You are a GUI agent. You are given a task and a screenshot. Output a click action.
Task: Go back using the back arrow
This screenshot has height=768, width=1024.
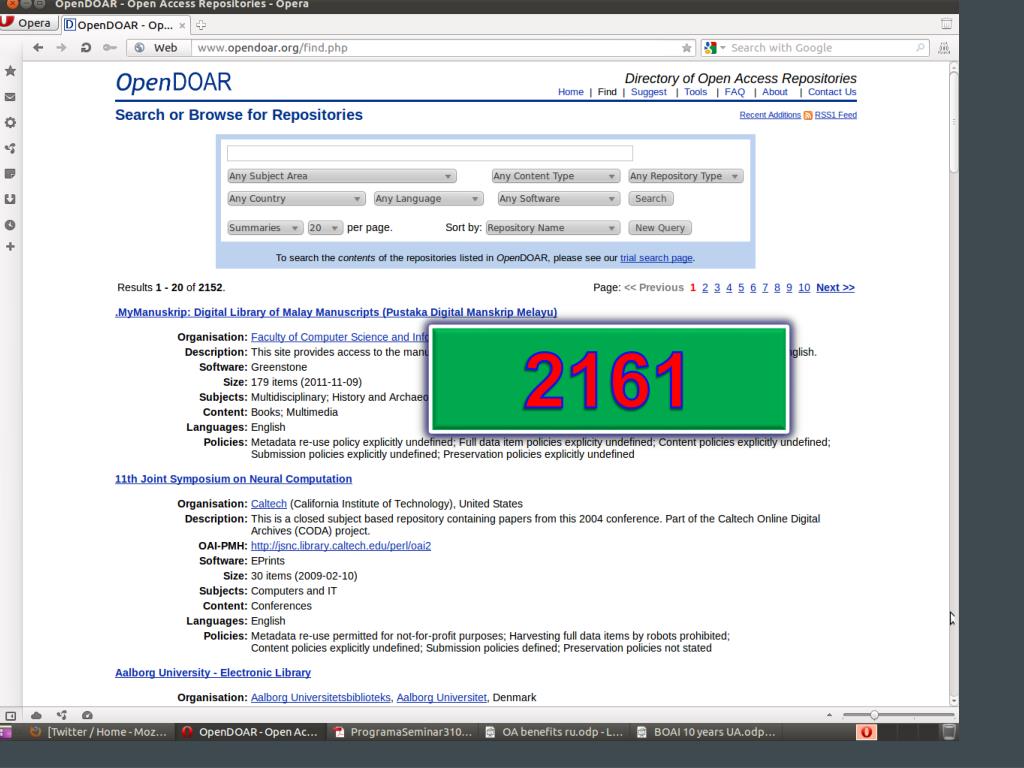click(39, 48)
